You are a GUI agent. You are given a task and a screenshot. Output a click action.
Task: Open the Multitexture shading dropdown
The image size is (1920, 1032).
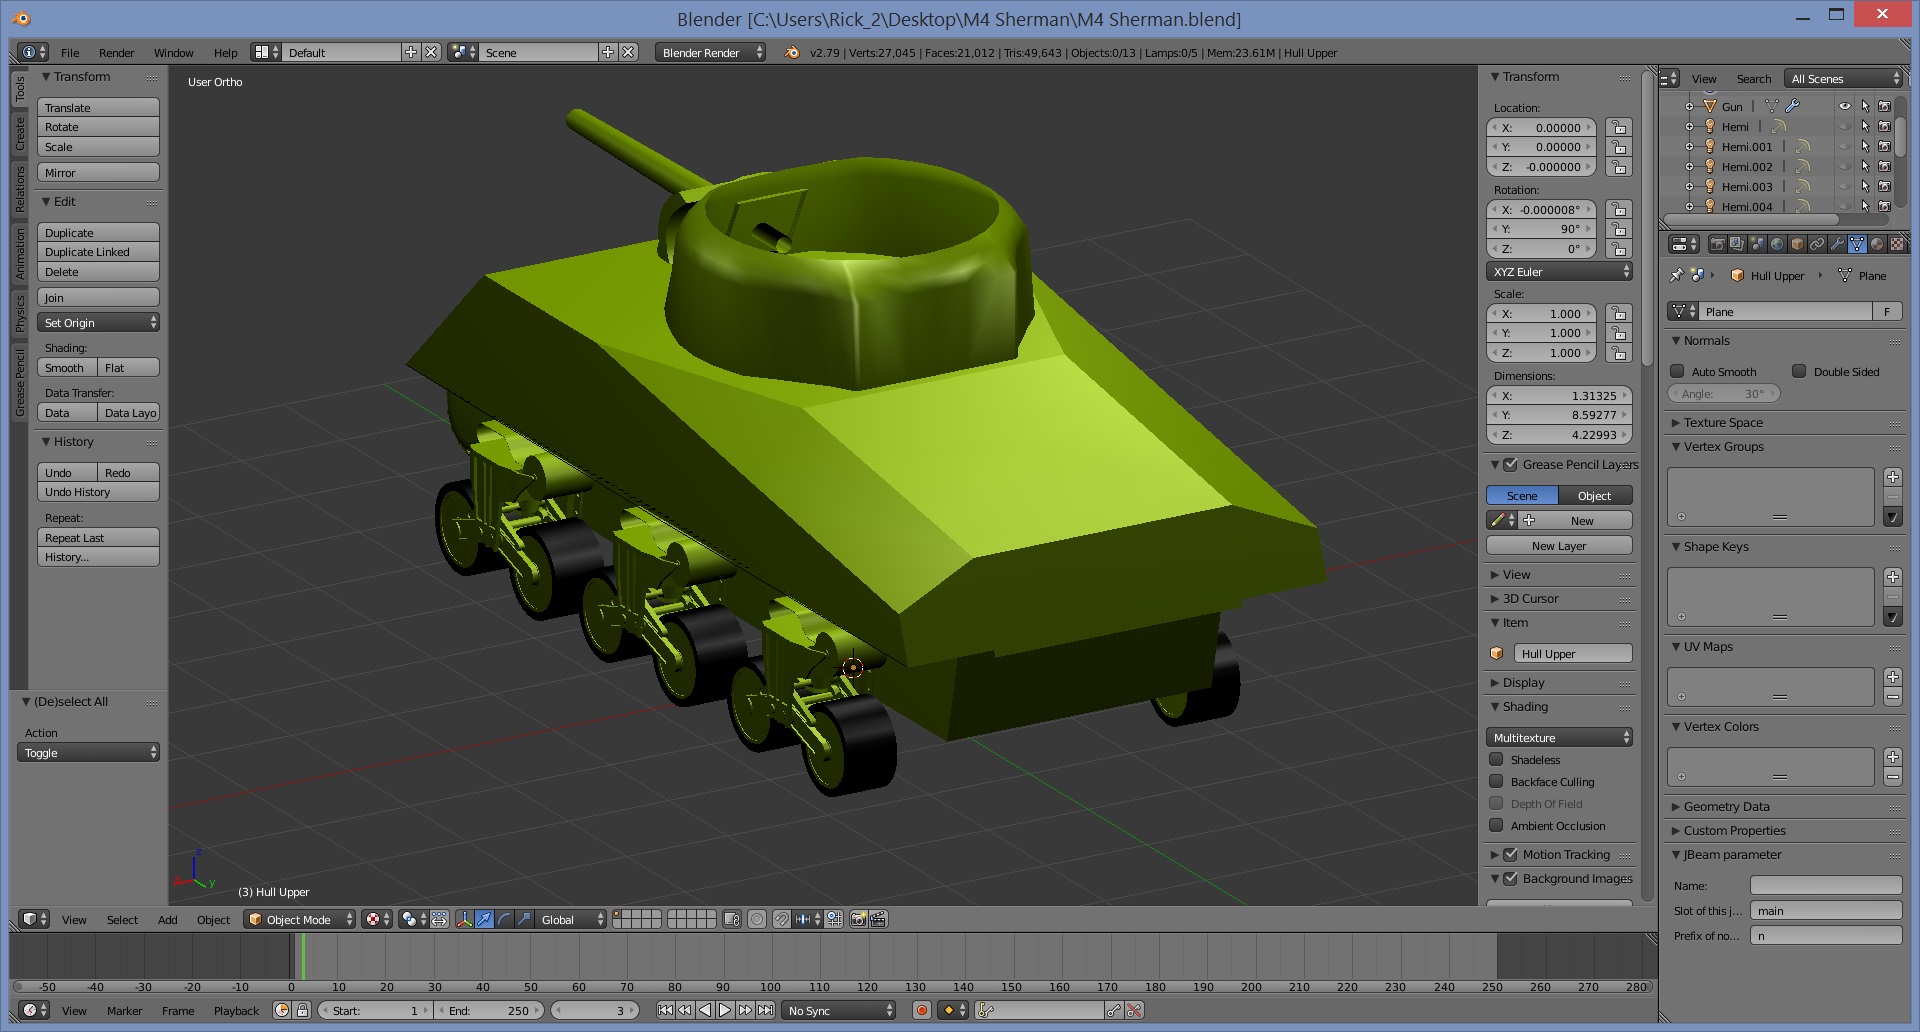pyautogui.click(x=1559, y=737)
